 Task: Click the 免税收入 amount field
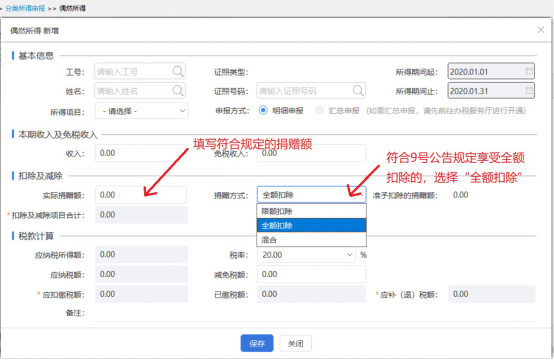click(x=312, y=153)
